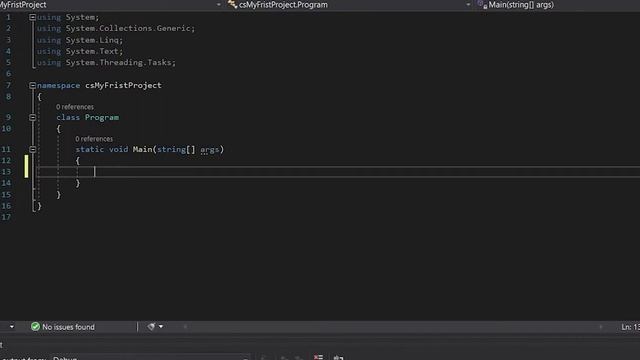Image resolution: width=640 pixels, height=360 pixels.
Task: Click line number 11 in the margin
Action: click(x=6, y=149)
